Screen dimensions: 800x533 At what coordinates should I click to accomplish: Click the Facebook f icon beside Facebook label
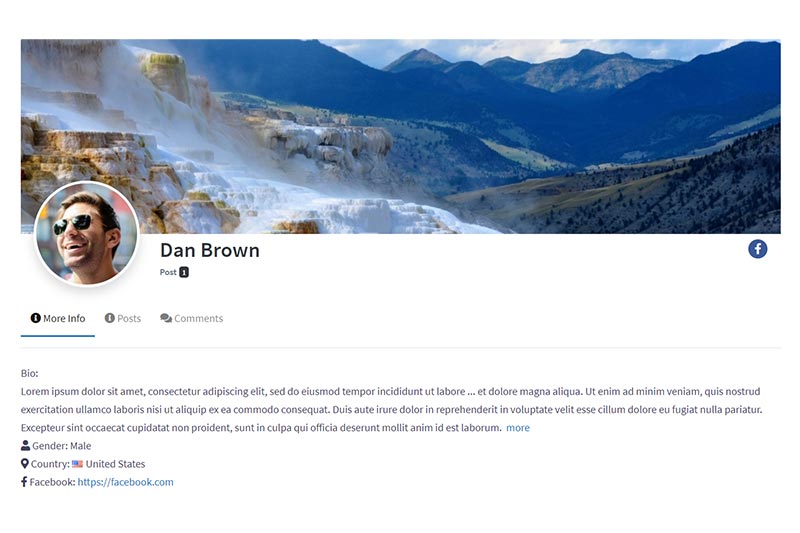click(24, 481)
